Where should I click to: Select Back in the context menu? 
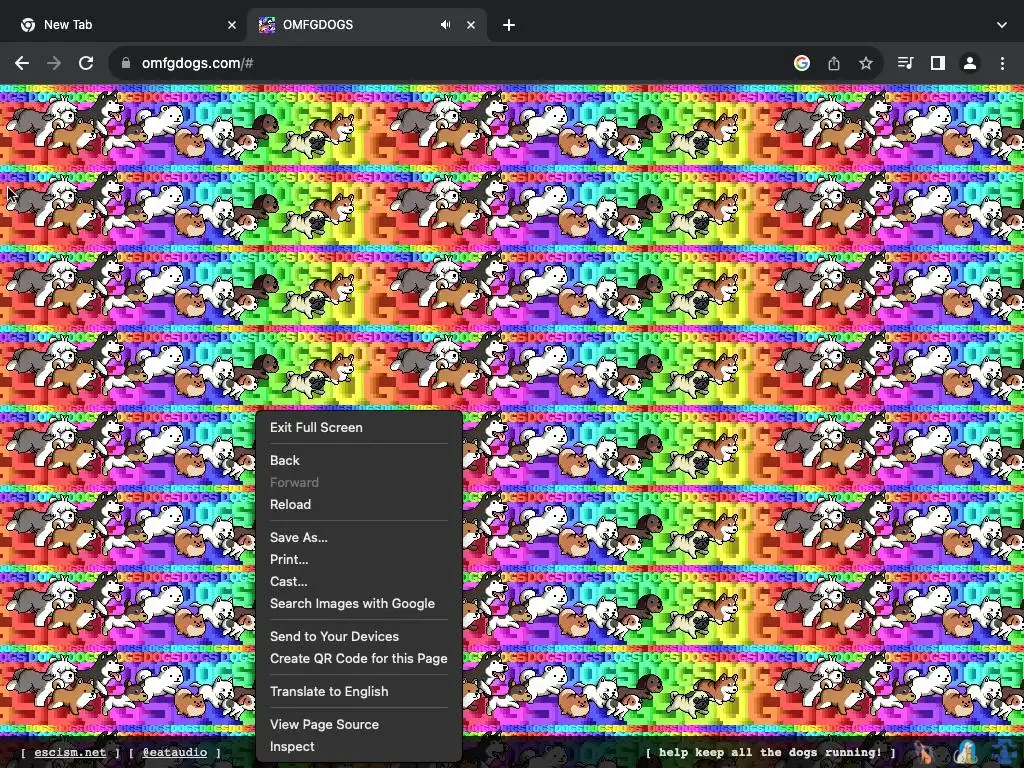coord(359,460)
